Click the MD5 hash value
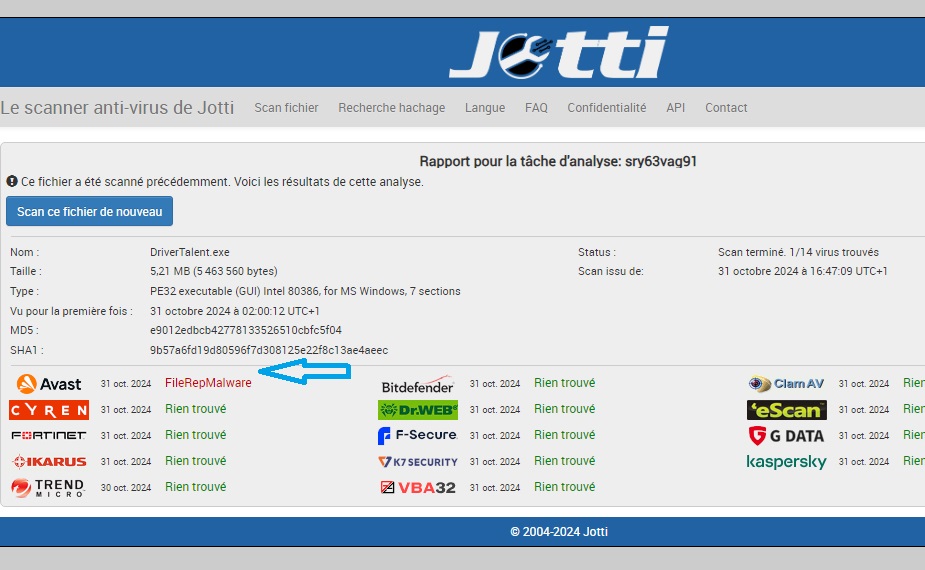 (246, 330)
